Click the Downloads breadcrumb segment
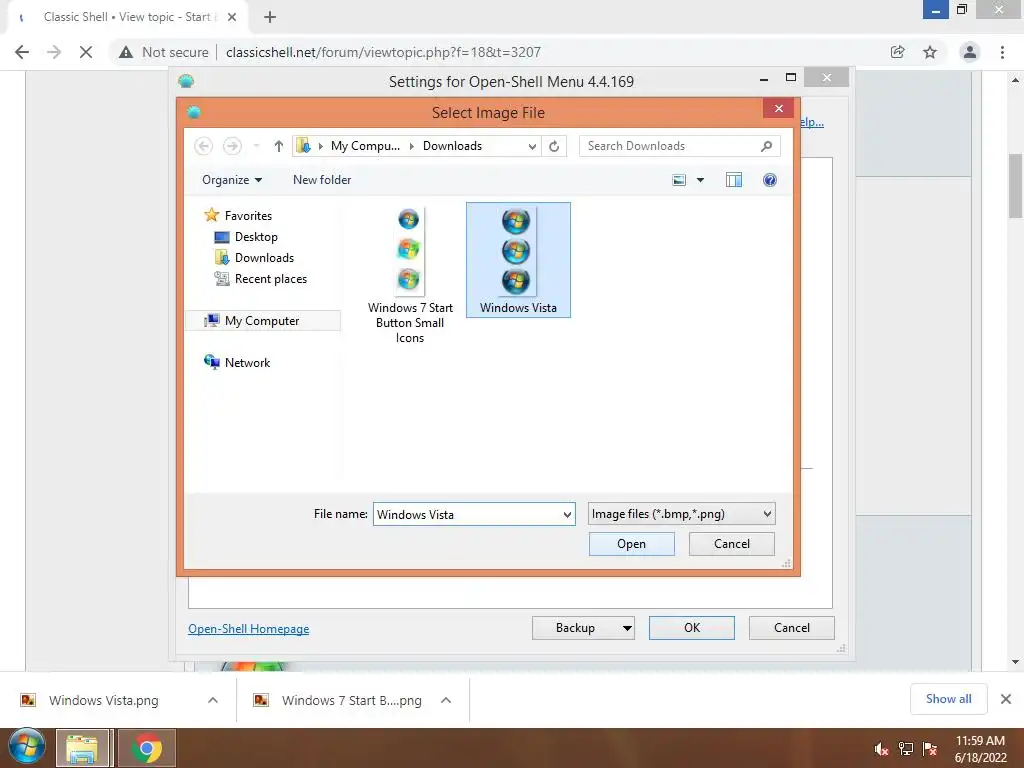 452,146
